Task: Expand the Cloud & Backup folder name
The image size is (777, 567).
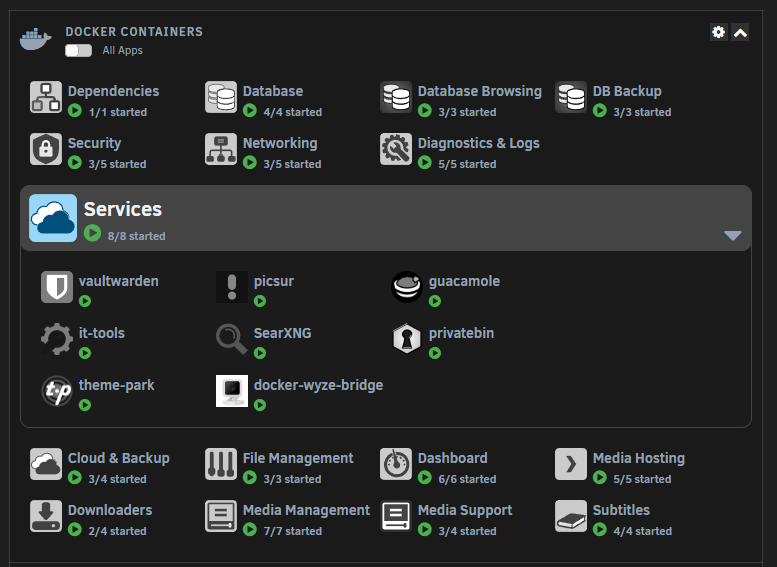Action: 118,458
